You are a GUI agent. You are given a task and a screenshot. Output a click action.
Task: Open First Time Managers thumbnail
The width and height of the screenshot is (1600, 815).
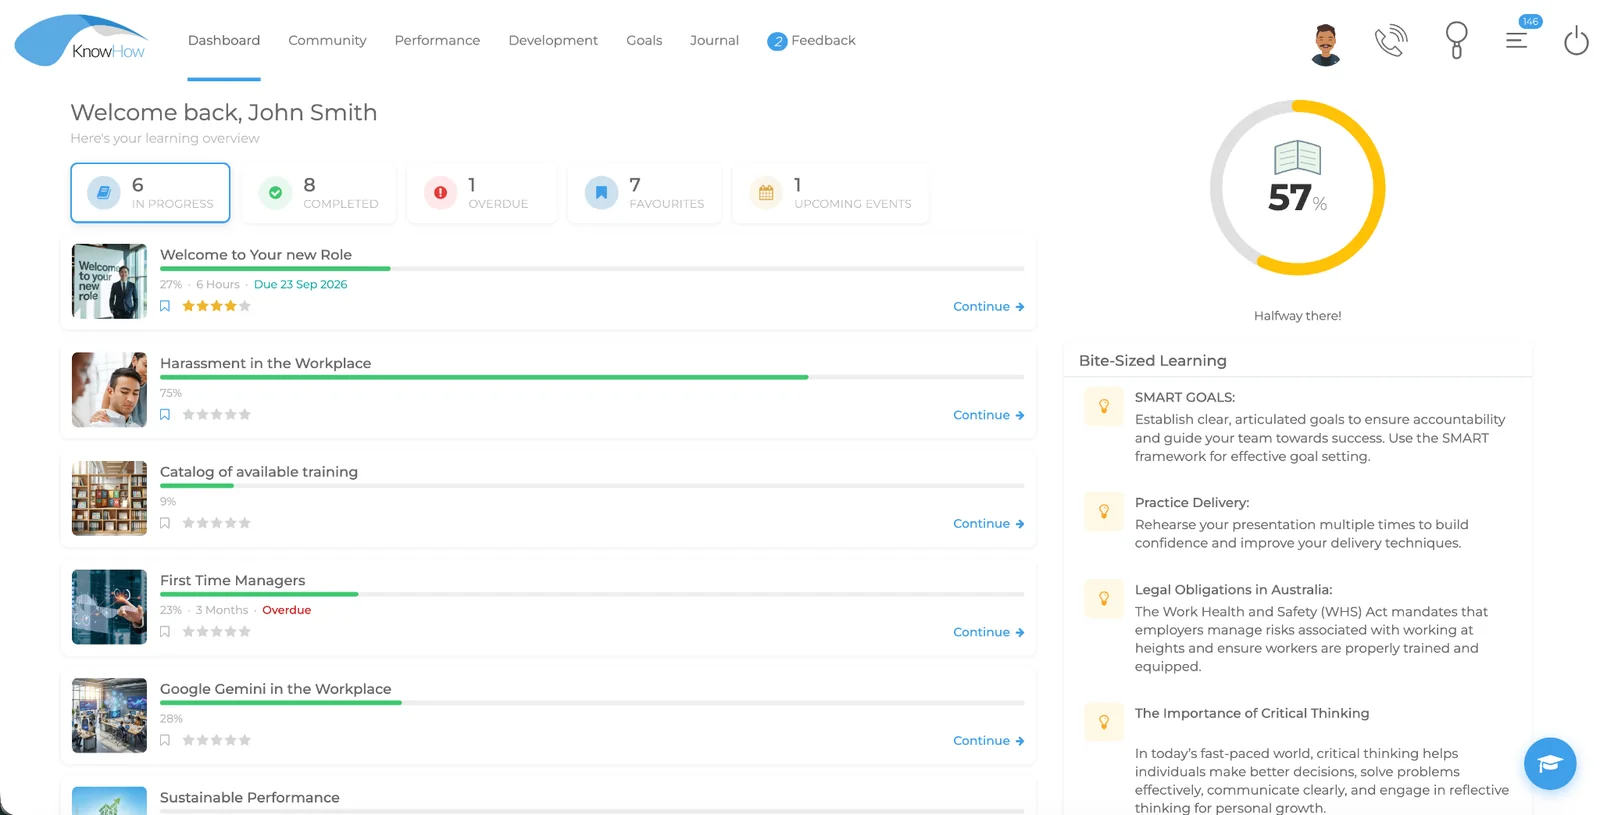coord(109,607)
